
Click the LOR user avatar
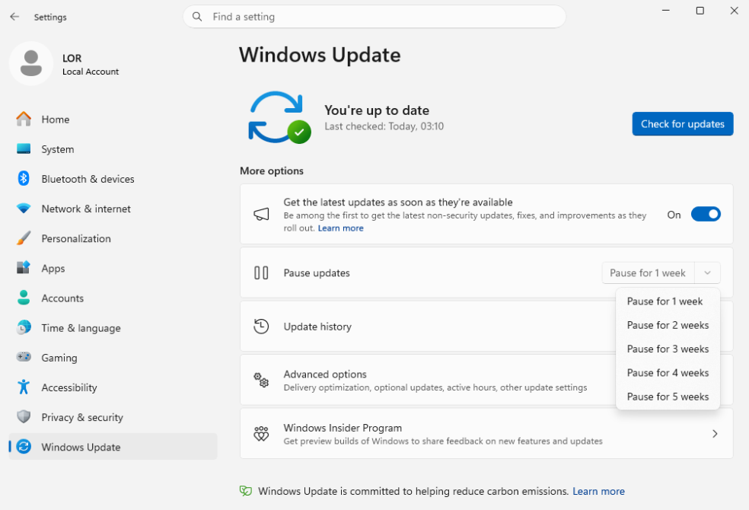[31, 64]
